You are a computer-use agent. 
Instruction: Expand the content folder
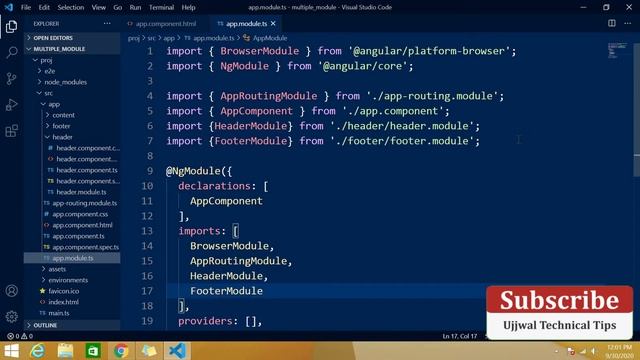tap(63, 115)
